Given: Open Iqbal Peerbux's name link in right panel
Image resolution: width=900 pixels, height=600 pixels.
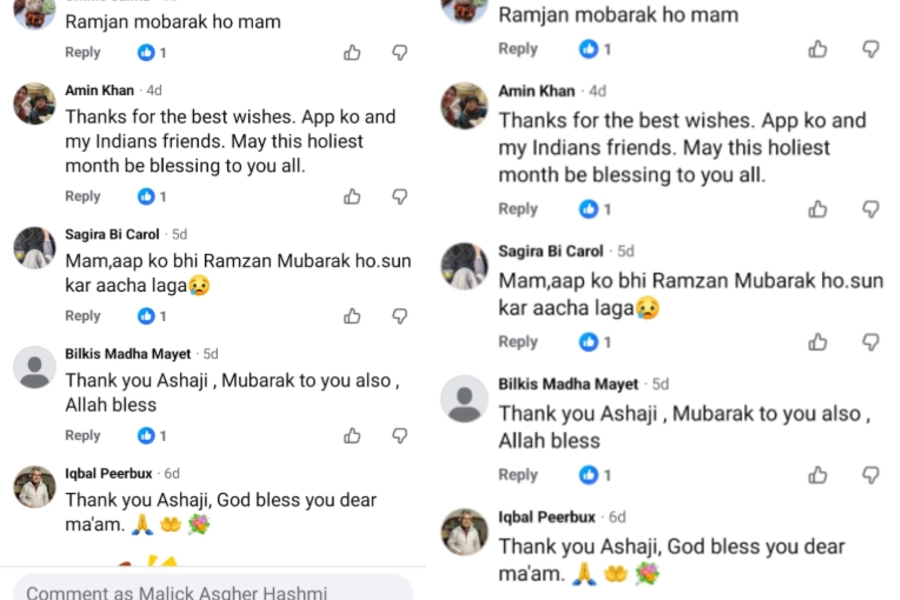Looking at the screenshot, I should (x=546, y=517).
